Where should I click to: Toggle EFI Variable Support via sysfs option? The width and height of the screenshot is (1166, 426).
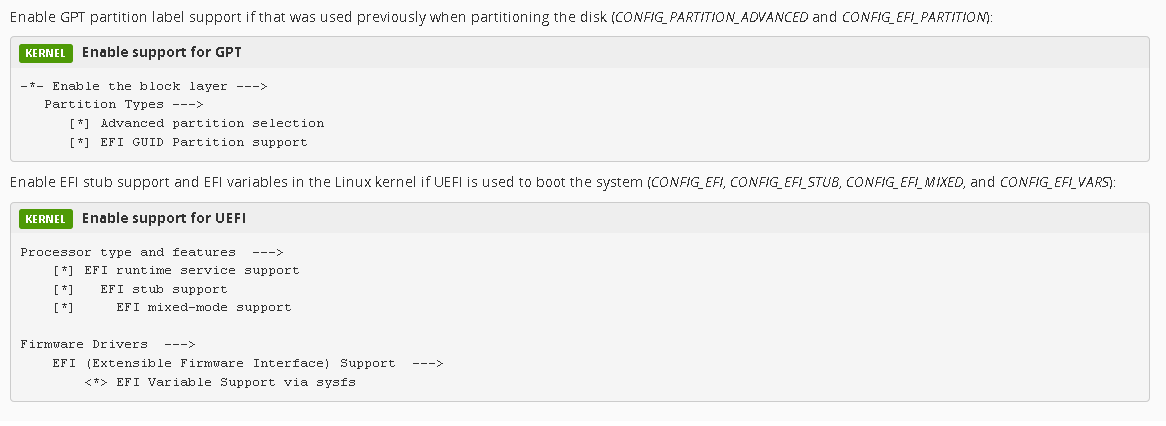[x=95, y=382]
